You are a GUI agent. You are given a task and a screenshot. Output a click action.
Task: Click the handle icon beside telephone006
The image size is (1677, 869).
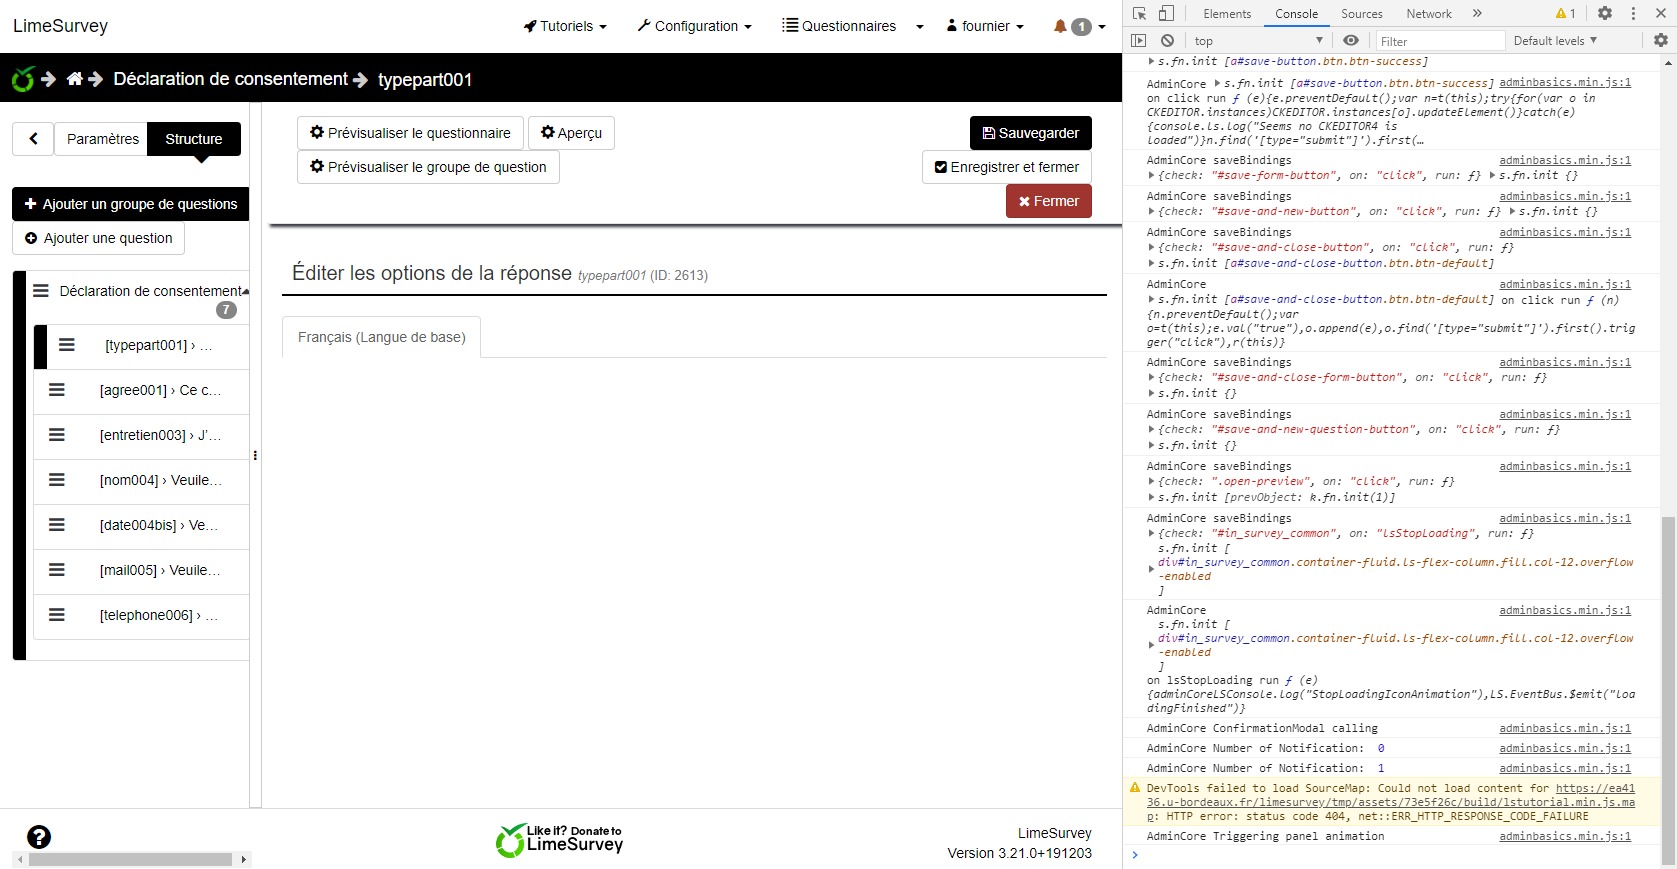pyautogui.click(x=57, y=615)
